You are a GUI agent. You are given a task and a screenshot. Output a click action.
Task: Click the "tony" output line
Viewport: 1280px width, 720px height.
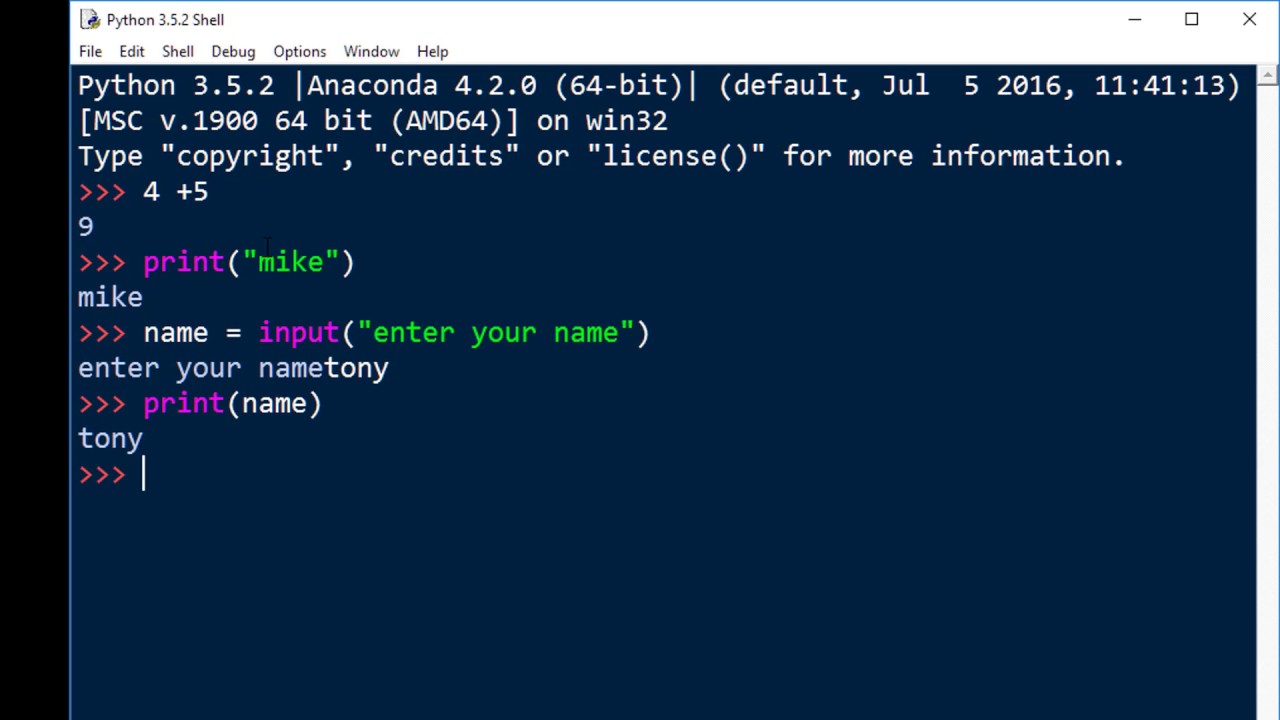[110, 439]
